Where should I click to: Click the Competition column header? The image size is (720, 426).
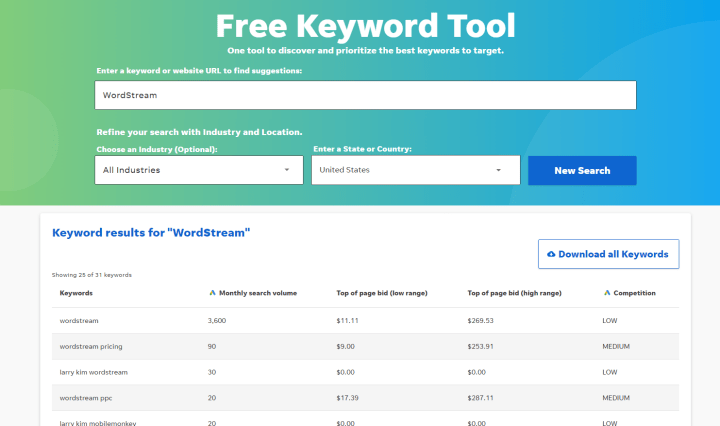[x=634, y=293]
